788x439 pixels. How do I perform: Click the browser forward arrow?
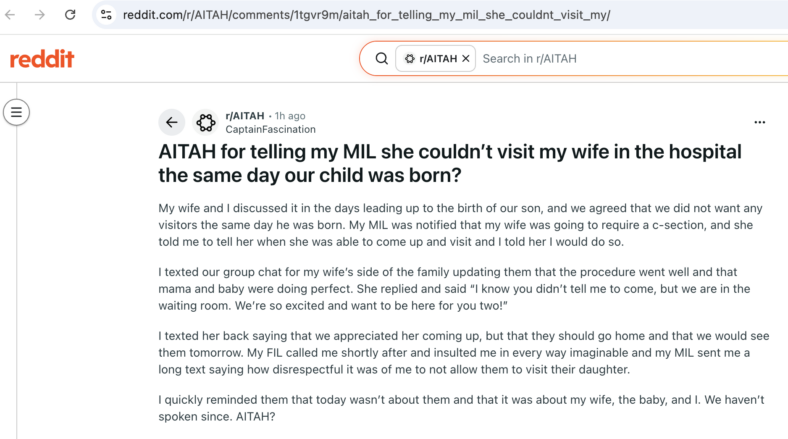pyautogui.click(x=40, y=15)
